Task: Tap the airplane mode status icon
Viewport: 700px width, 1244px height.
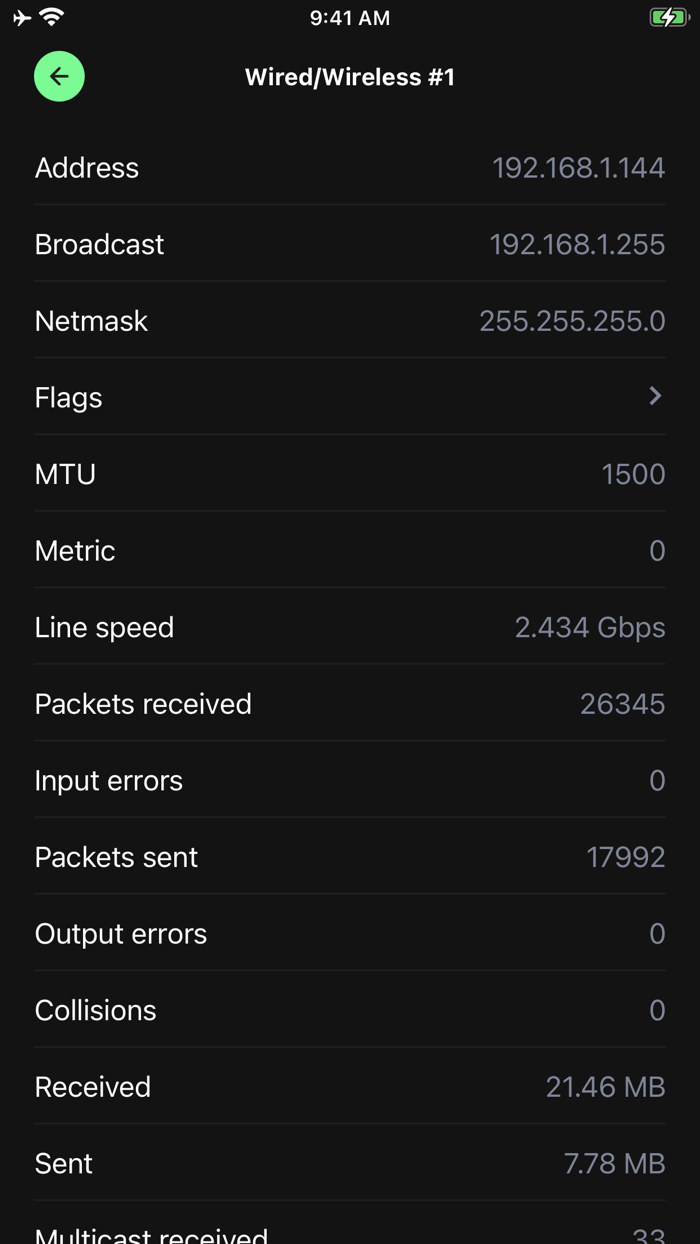Action: coord(22,18)
